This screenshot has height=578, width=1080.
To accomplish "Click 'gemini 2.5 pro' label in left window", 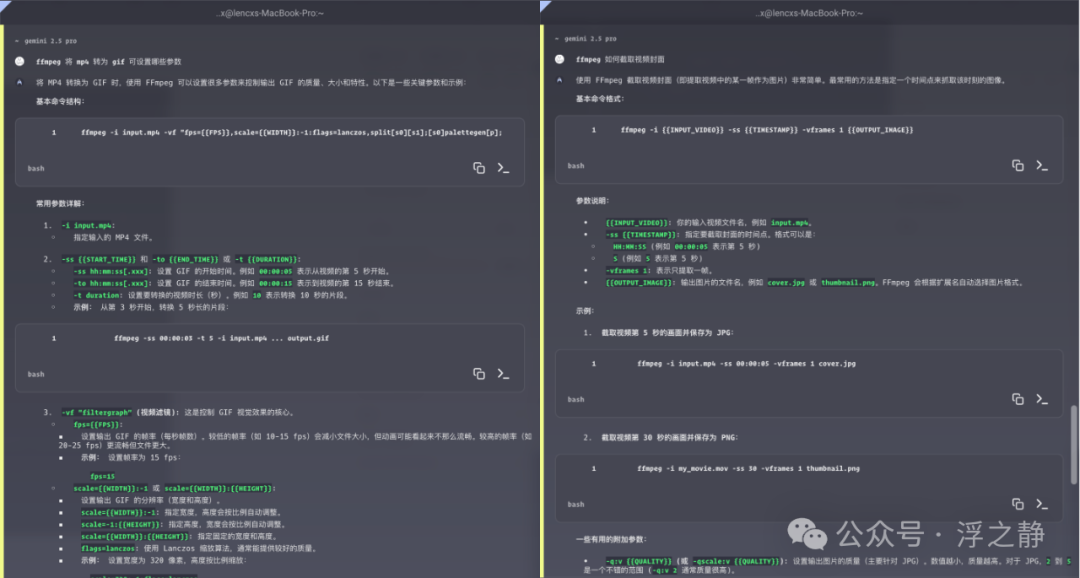I will (x=50, y=41).
